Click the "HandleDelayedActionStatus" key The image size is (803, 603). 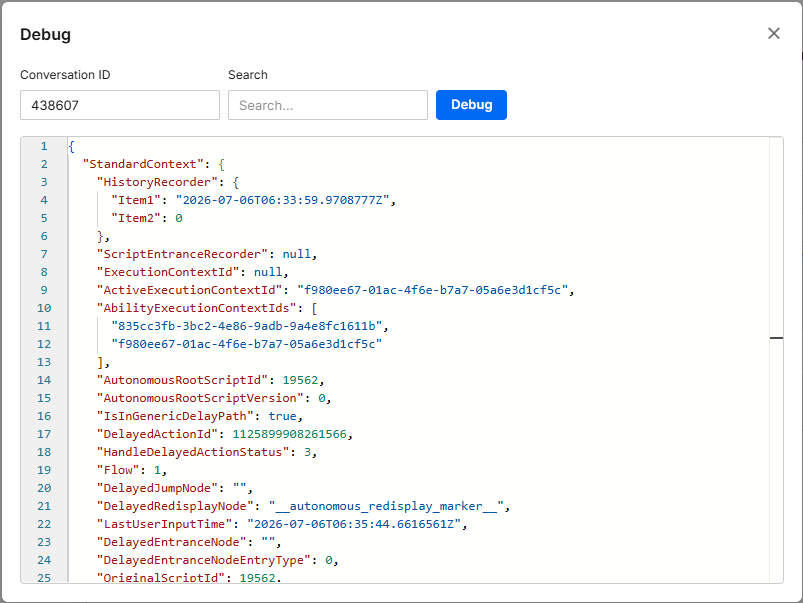193,452
